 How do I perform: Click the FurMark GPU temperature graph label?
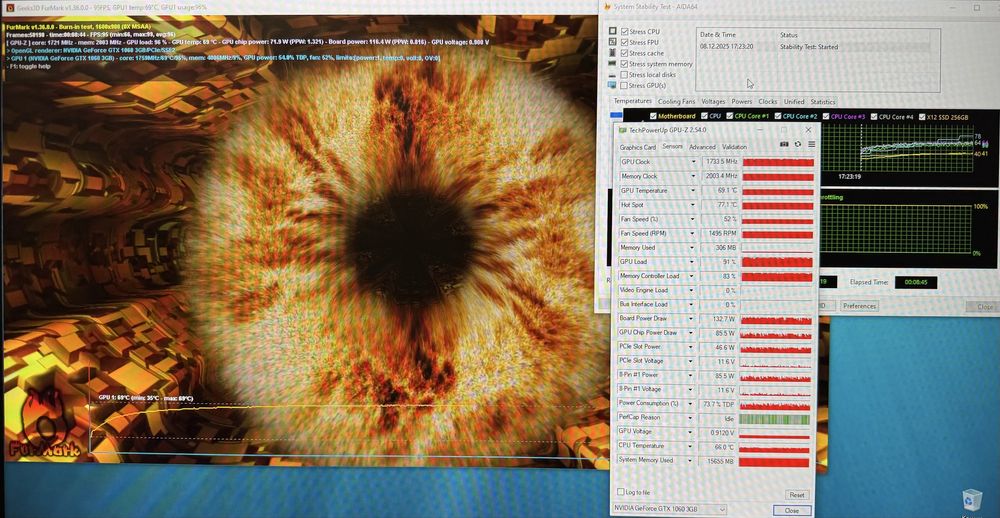pyautogui.click(x=145, y=398)
